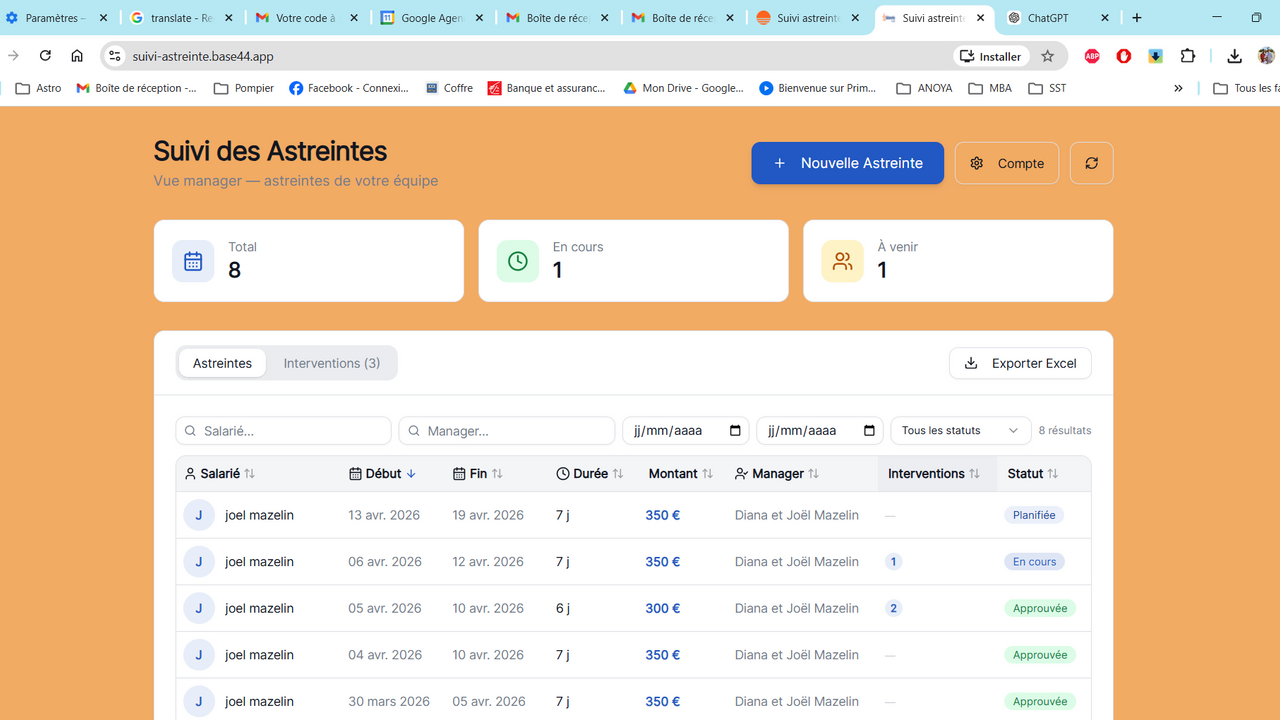
Task: Click avatar J in the 05 avr. 2026 row
Action: (x=199, y=608)
